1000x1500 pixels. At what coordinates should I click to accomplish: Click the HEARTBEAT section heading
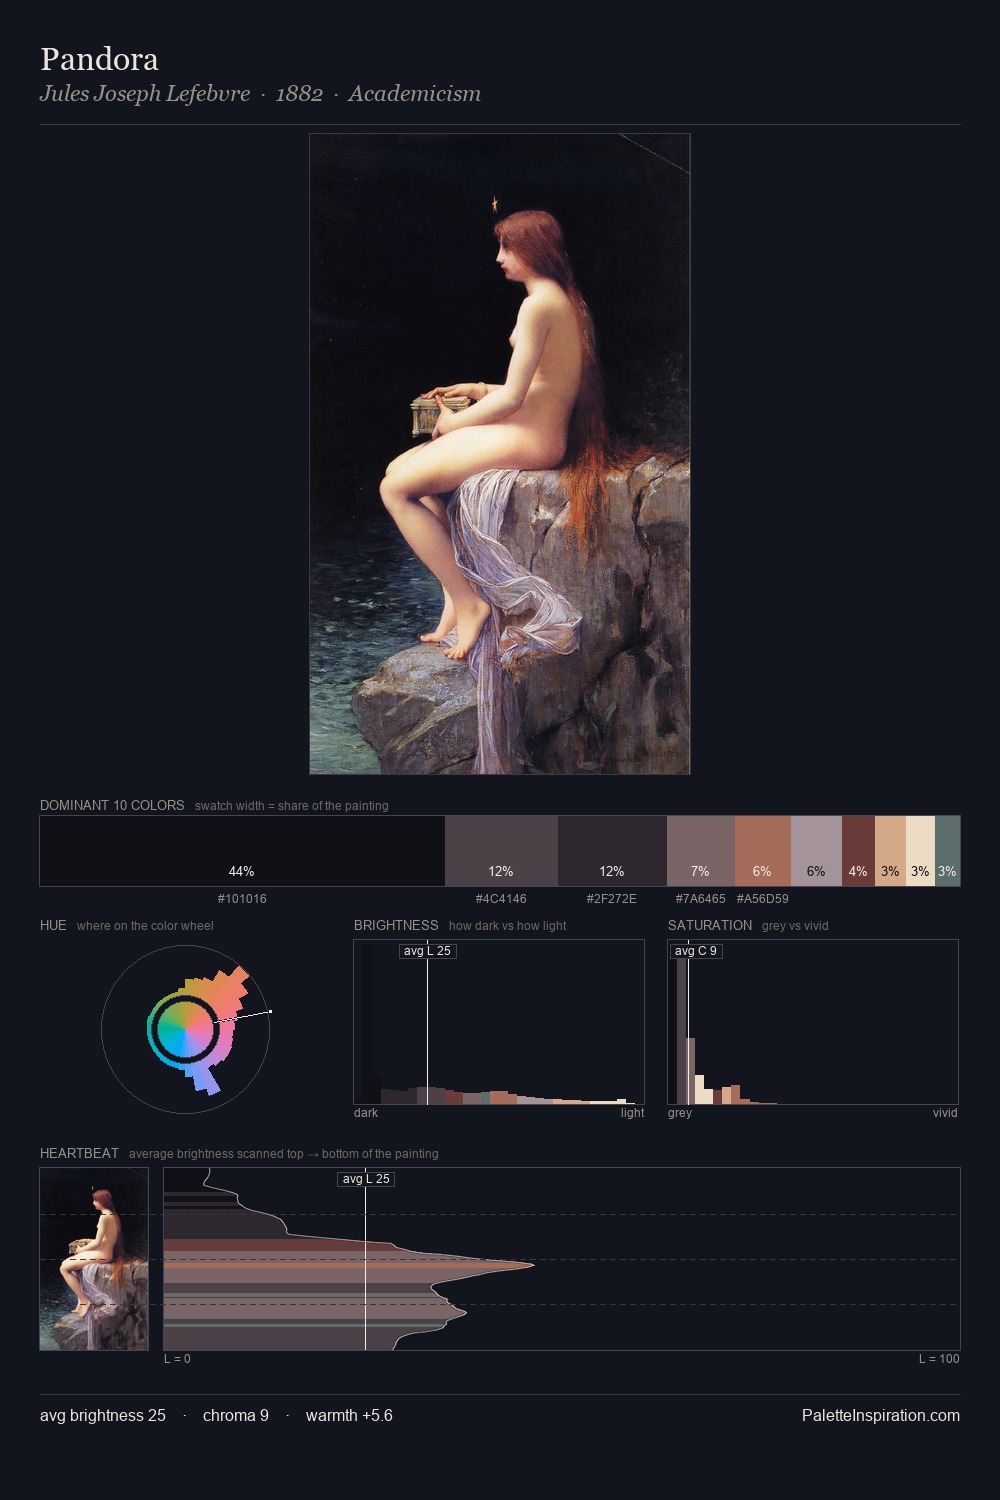tap(79, 1153)
